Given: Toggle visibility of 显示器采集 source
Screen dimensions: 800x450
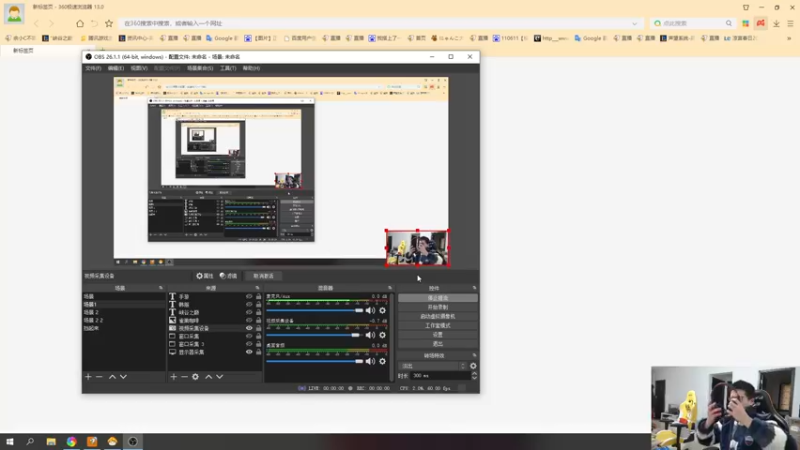Looking at the screenshot, I should (249, 352).
